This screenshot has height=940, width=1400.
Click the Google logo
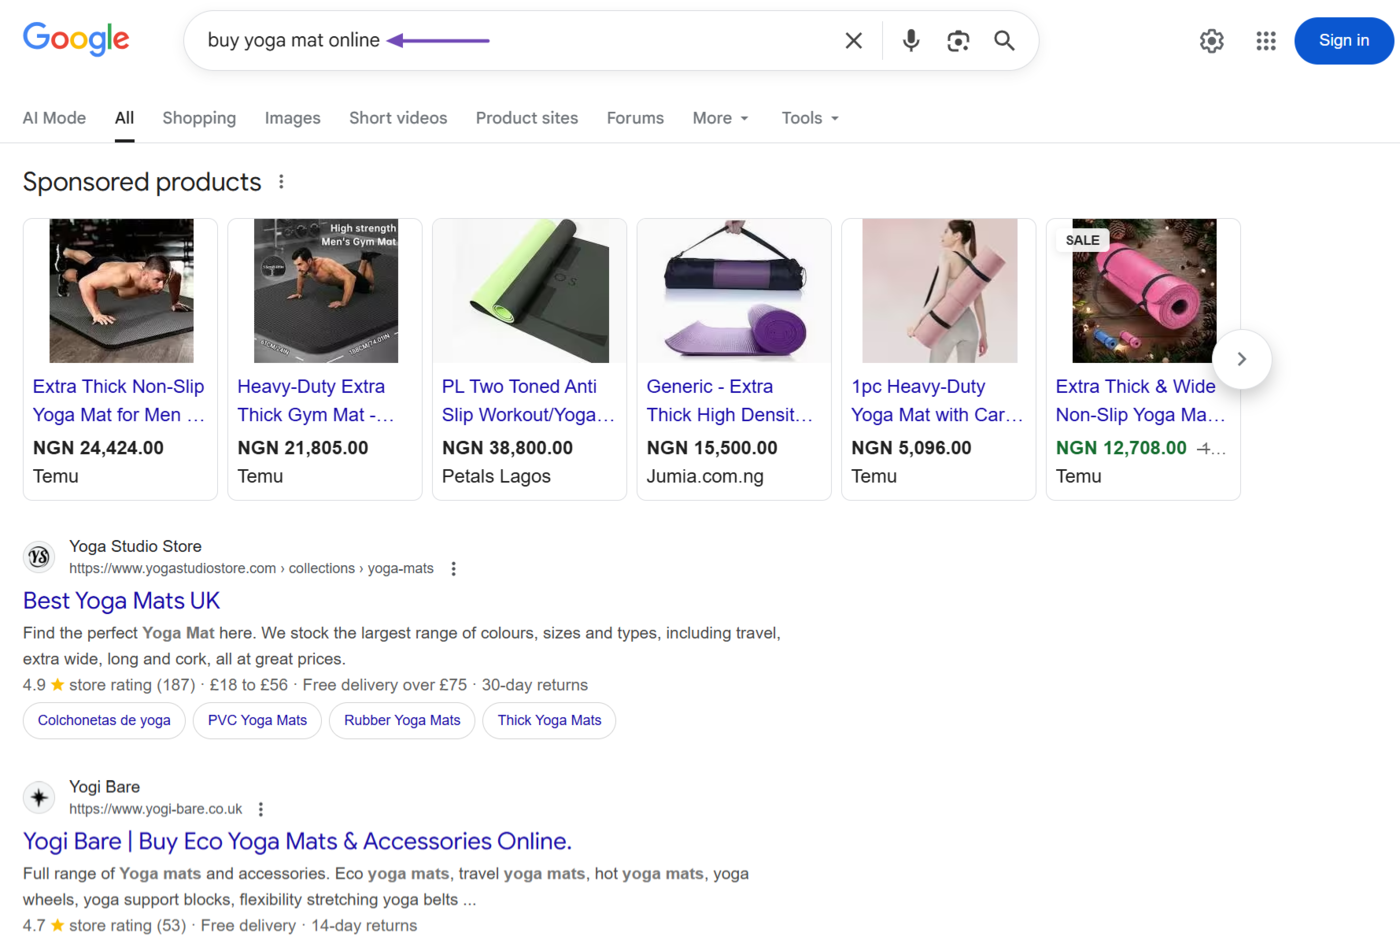pos(75,39)
